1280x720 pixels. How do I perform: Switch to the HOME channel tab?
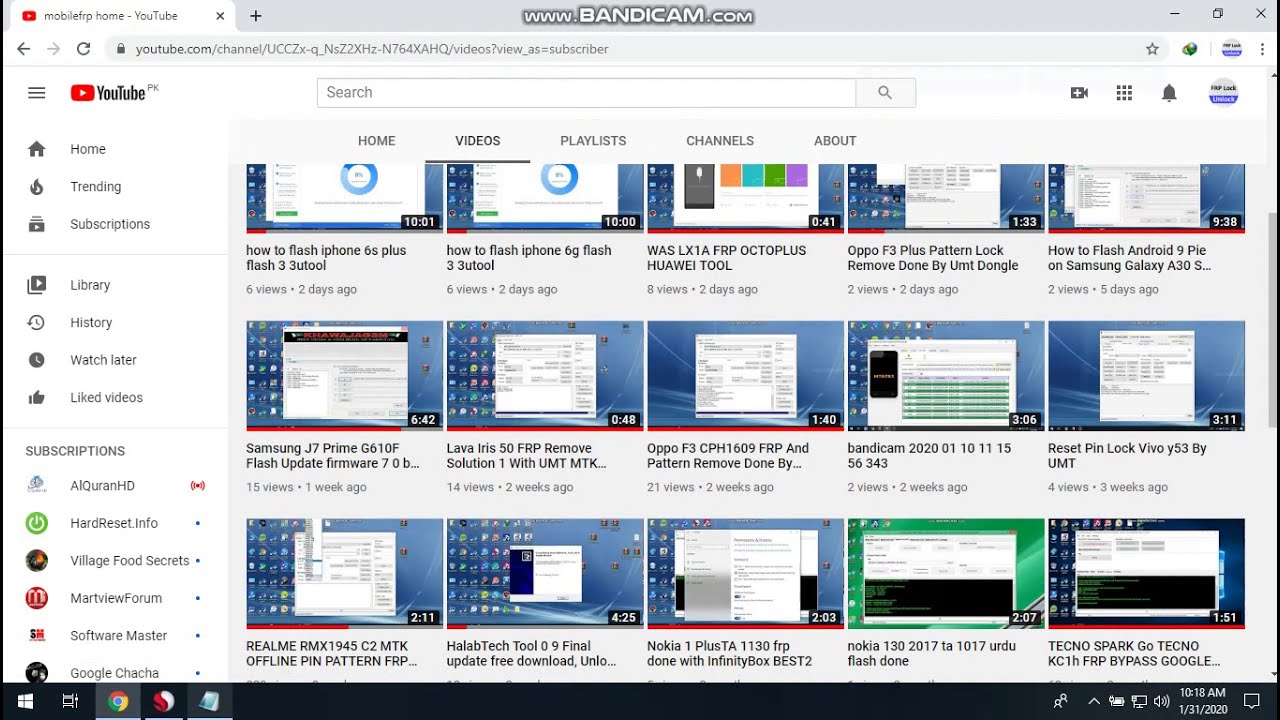coord(377,141)
